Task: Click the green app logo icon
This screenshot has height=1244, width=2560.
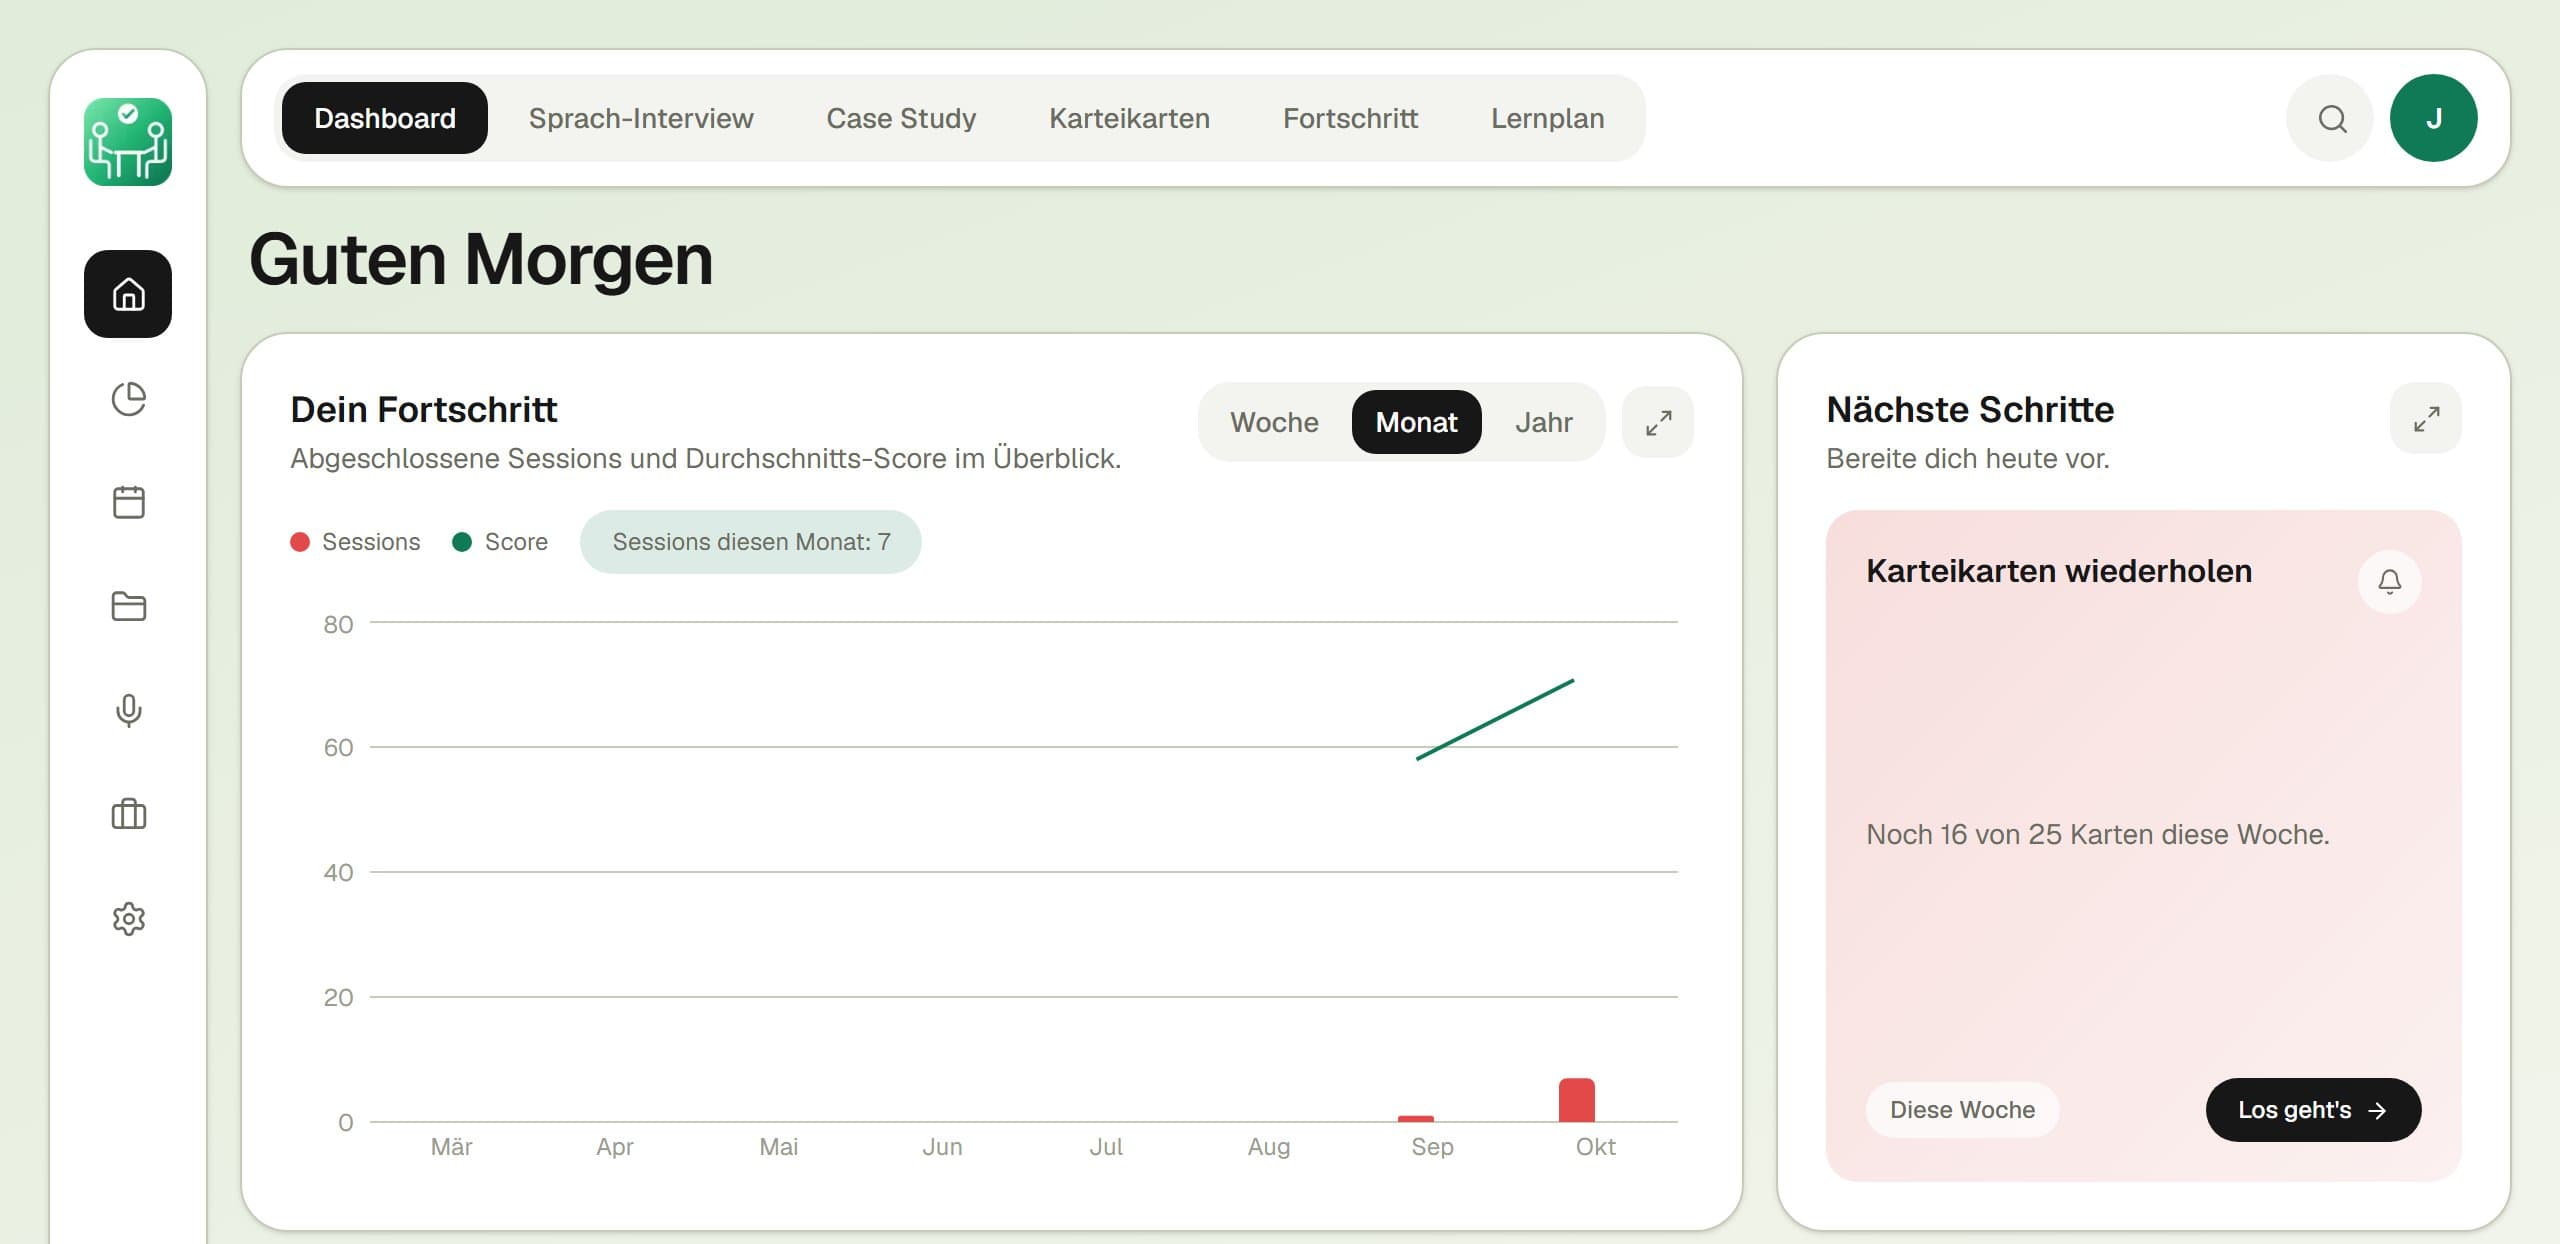Action: coord(128,142)
